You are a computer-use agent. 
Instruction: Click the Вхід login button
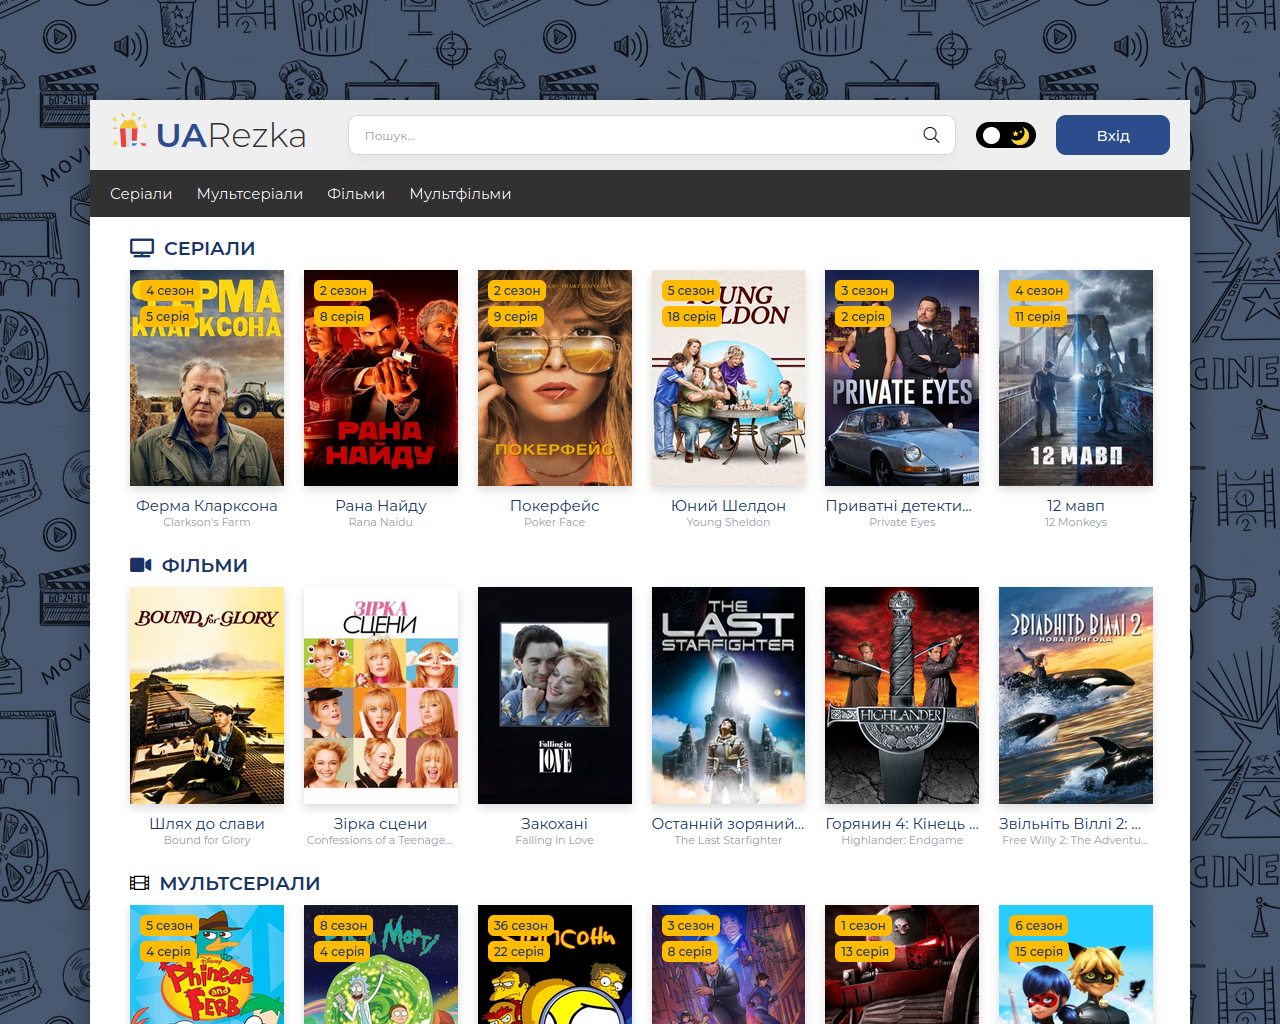(x=1113, y=135)
